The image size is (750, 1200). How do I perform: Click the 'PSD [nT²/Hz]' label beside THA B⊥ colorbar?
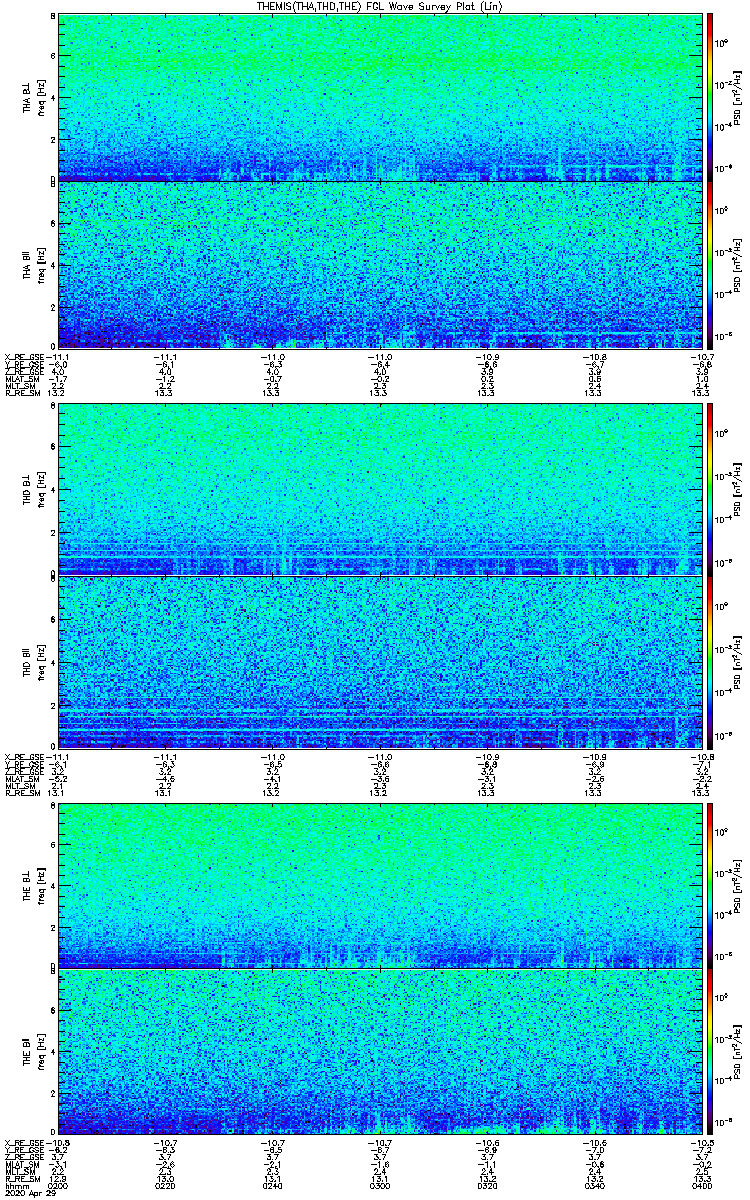(x=737, y=97)
